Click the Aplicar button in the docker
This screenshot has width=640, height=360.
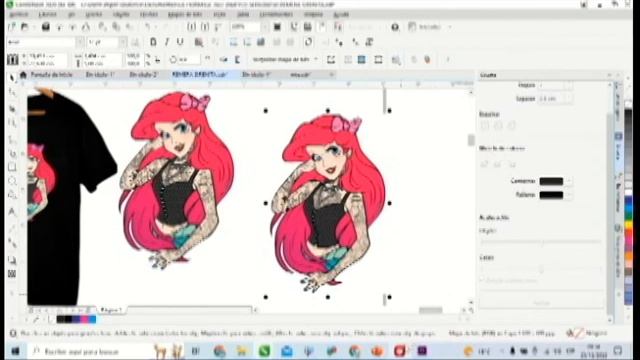(x=541, y=303)
